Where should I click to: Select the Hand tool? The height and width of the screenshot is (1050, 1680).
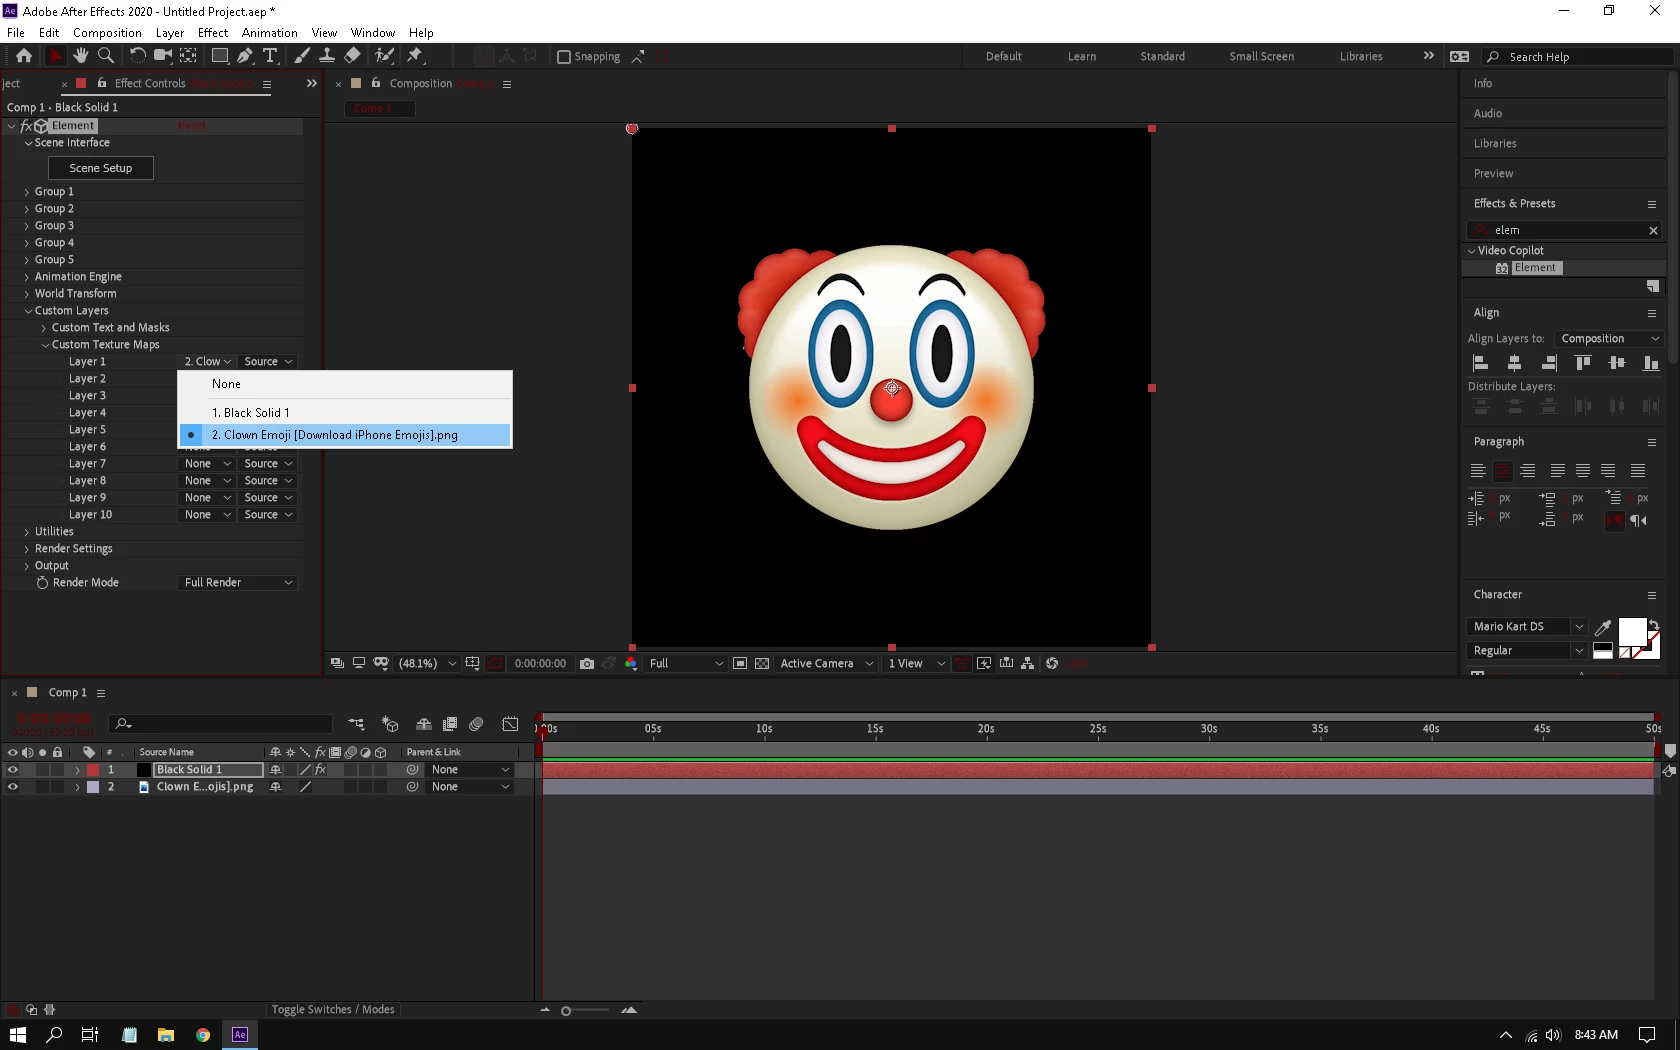(x=80, y=56)
